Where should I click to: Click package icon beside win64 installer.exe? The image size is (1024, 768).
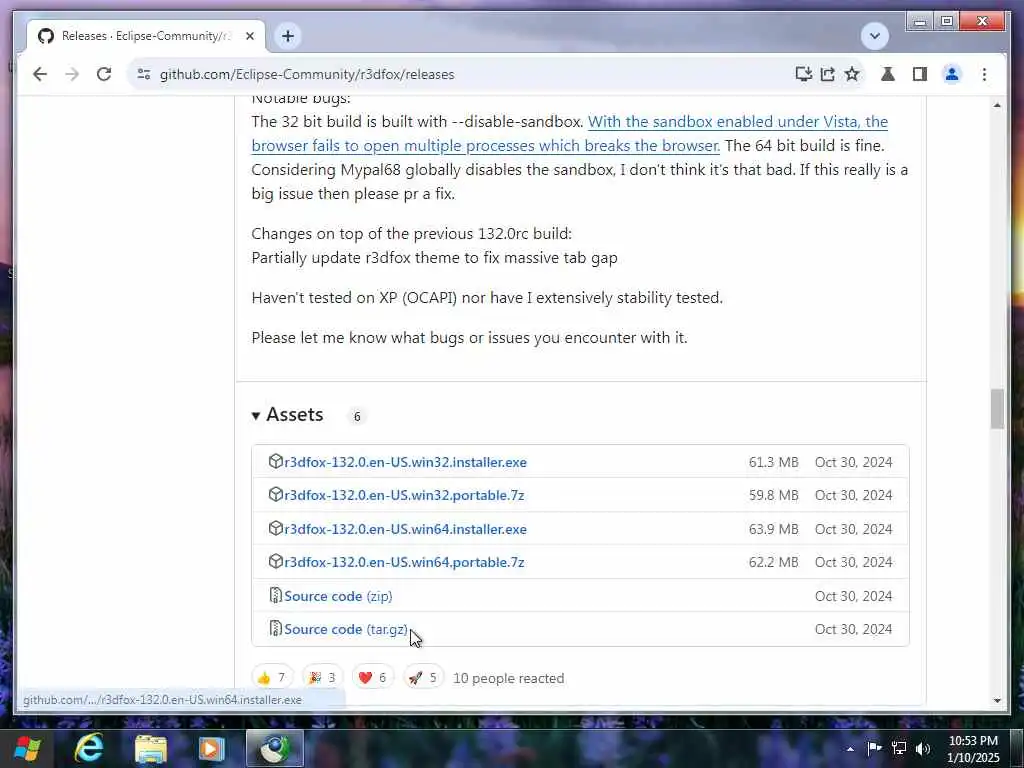(276, 528)
